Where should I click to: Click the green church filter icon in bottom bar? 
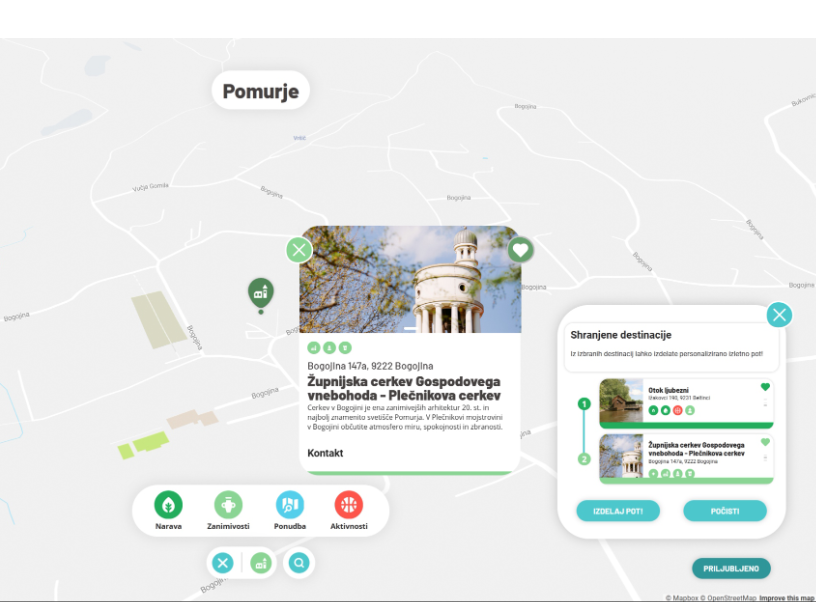(261, 563)
